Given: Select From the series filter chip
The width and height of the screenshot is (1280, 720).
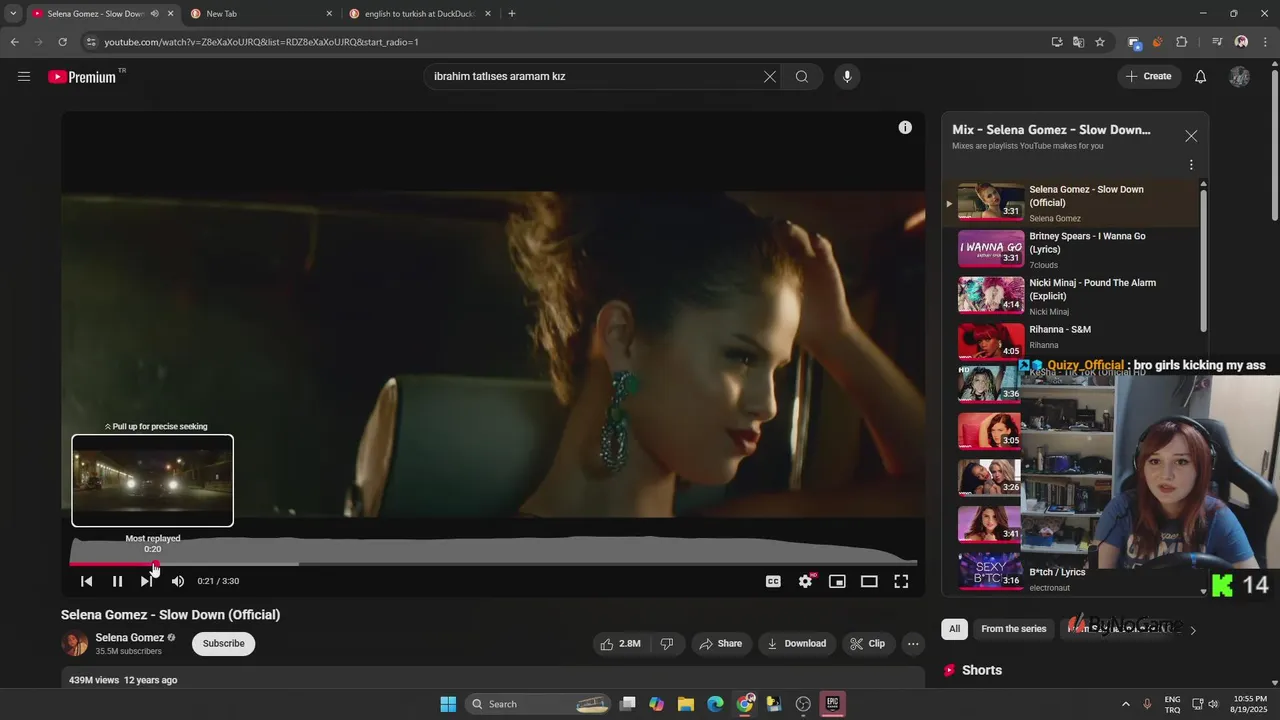Looking at the screenshot, I should click(1013, 629).
